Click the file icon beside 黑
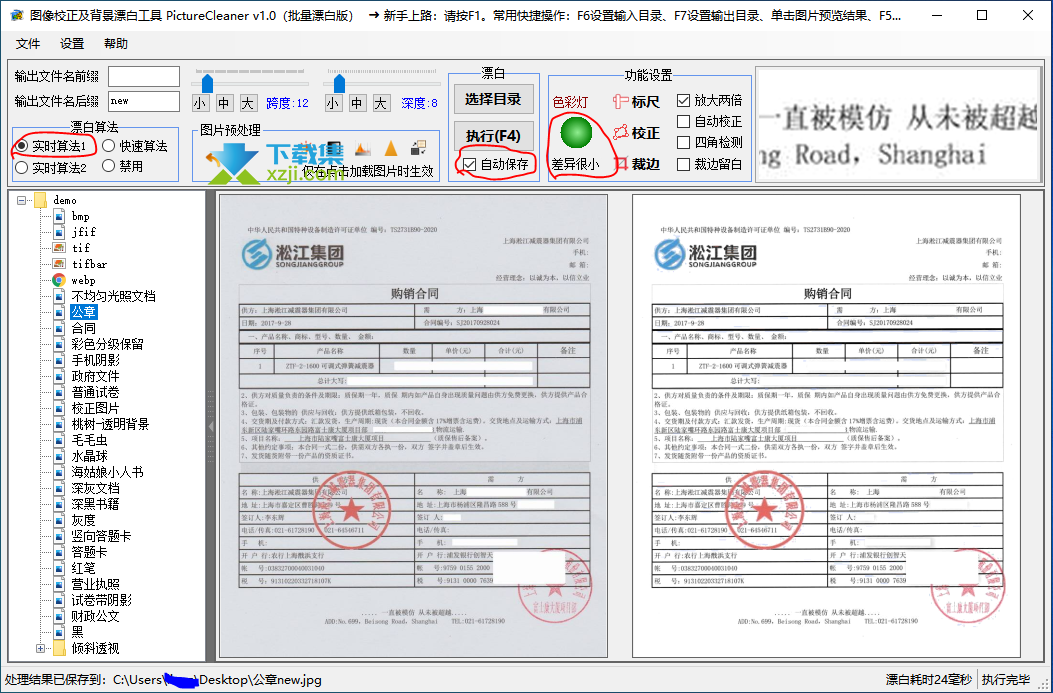The height and width of the screenshot is (693, 1053). click(x=59, y=633)
